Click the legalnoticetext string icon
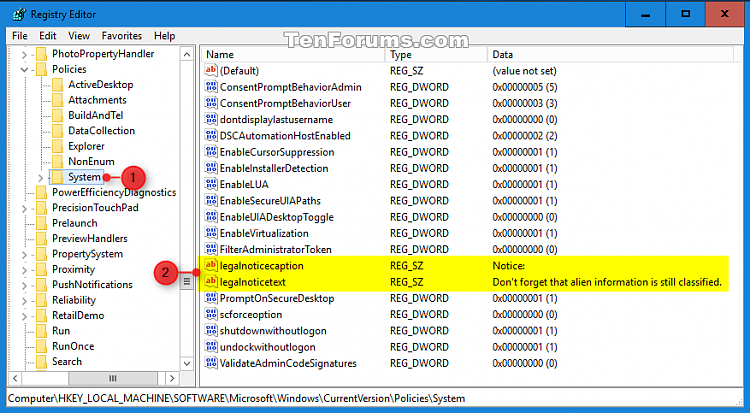This screenshot has width=750, height=413. pos(211,281)
